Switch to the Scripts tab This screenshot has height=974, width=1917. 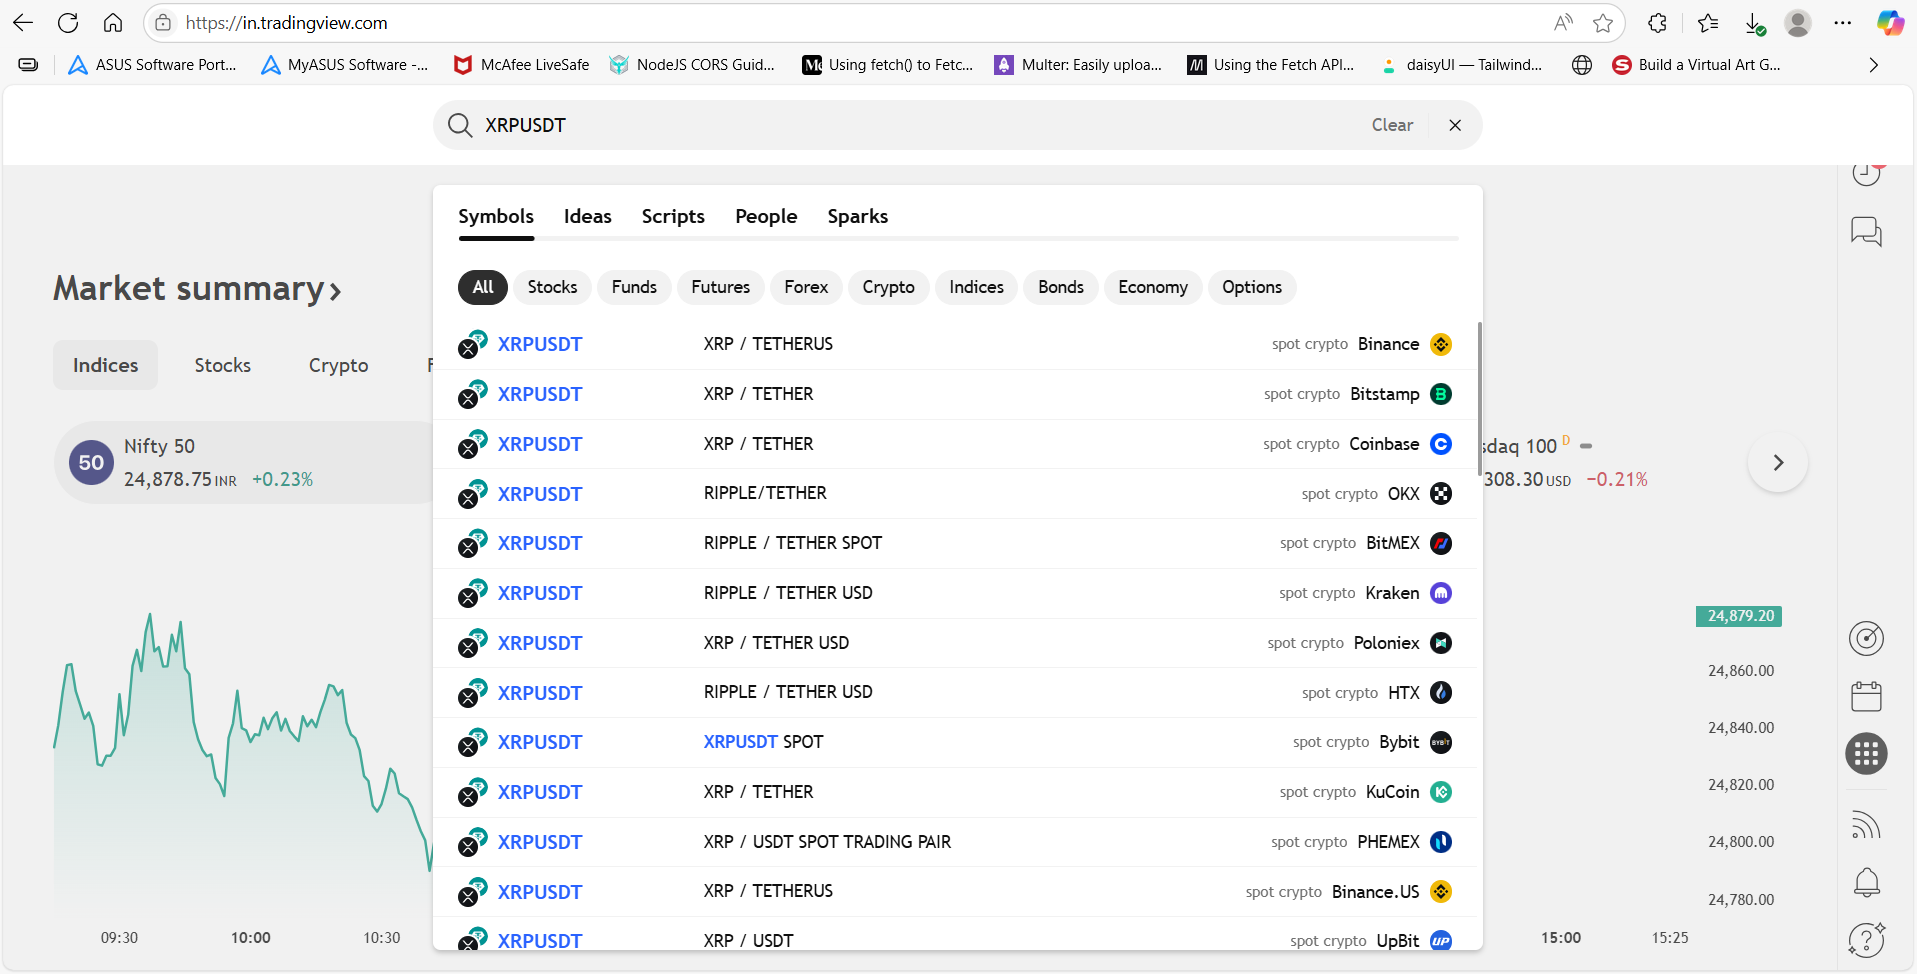pos(673,216)
